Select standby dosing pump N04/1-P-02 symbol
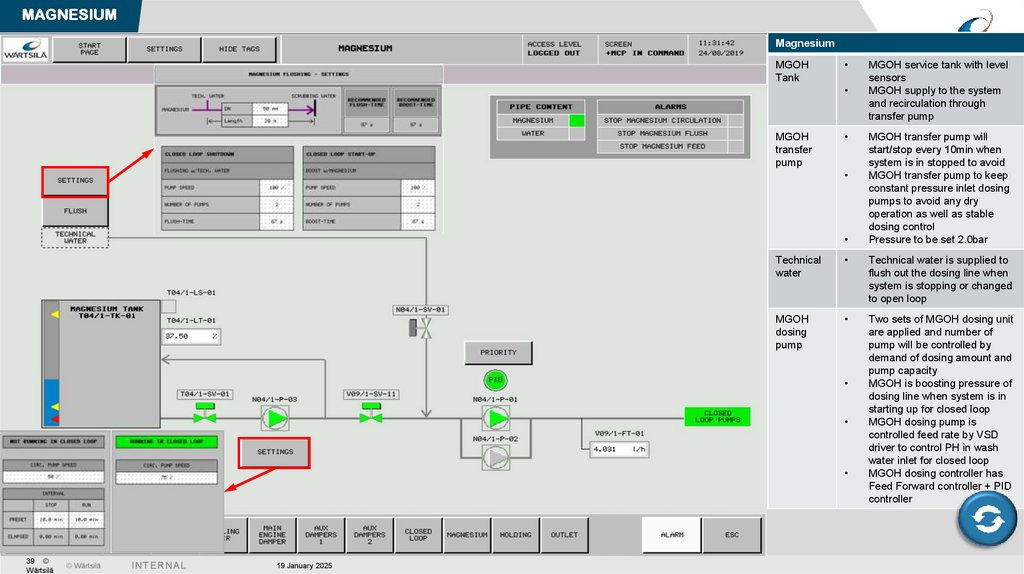Viewport: 1024px width, 574px height. coord(496,458)
